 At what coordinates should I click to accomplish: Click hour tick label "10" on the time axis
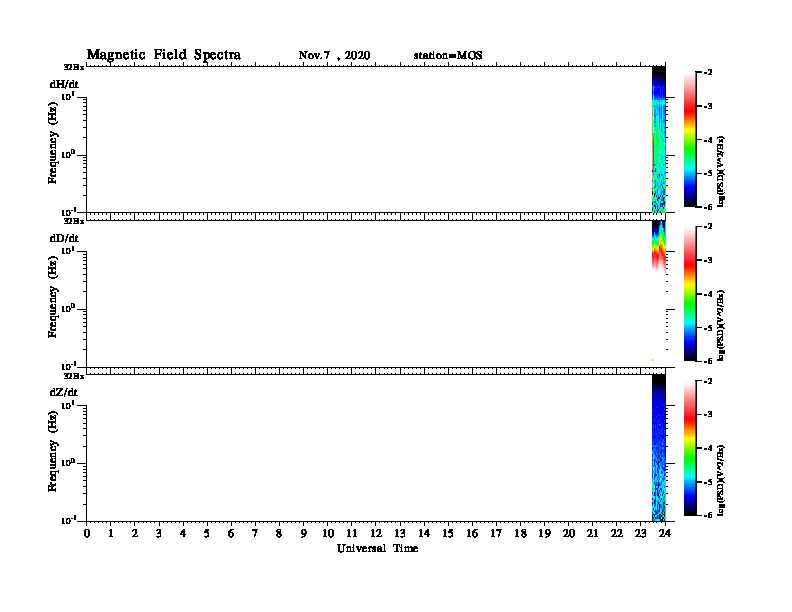[x=328, y=534]
